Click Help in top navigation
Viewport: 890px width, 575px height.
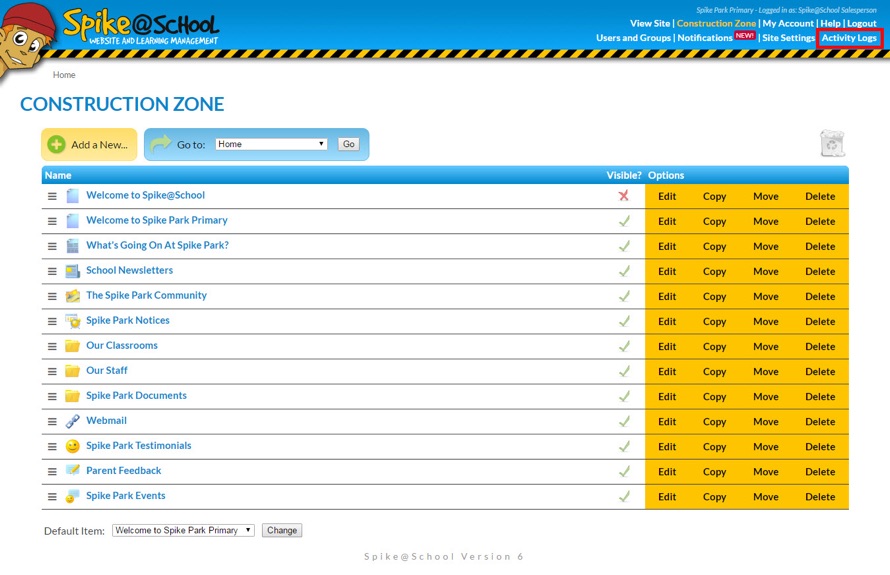[830, 23]
